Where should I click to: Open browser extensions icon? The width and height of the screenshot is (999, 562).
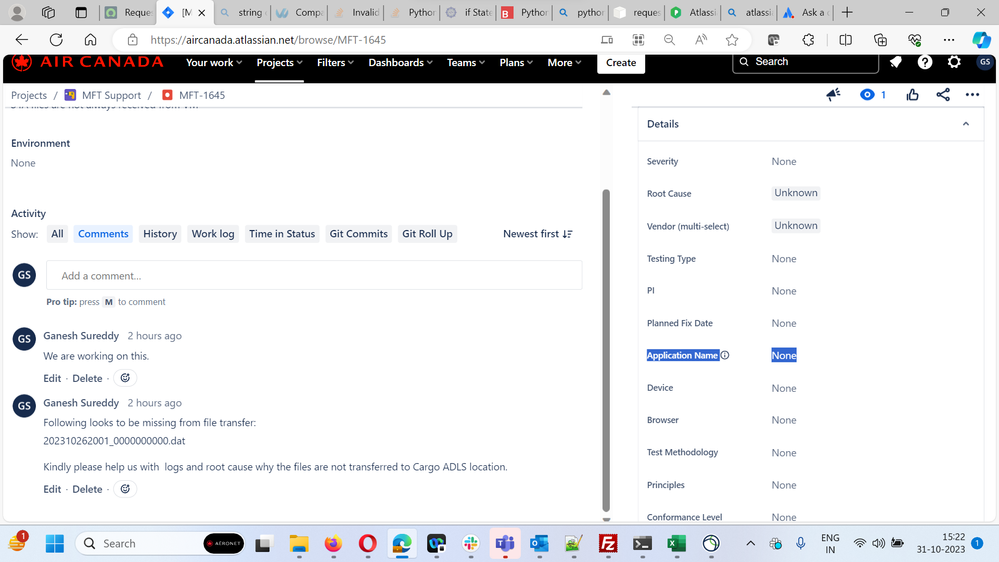(x=808, y=40)
